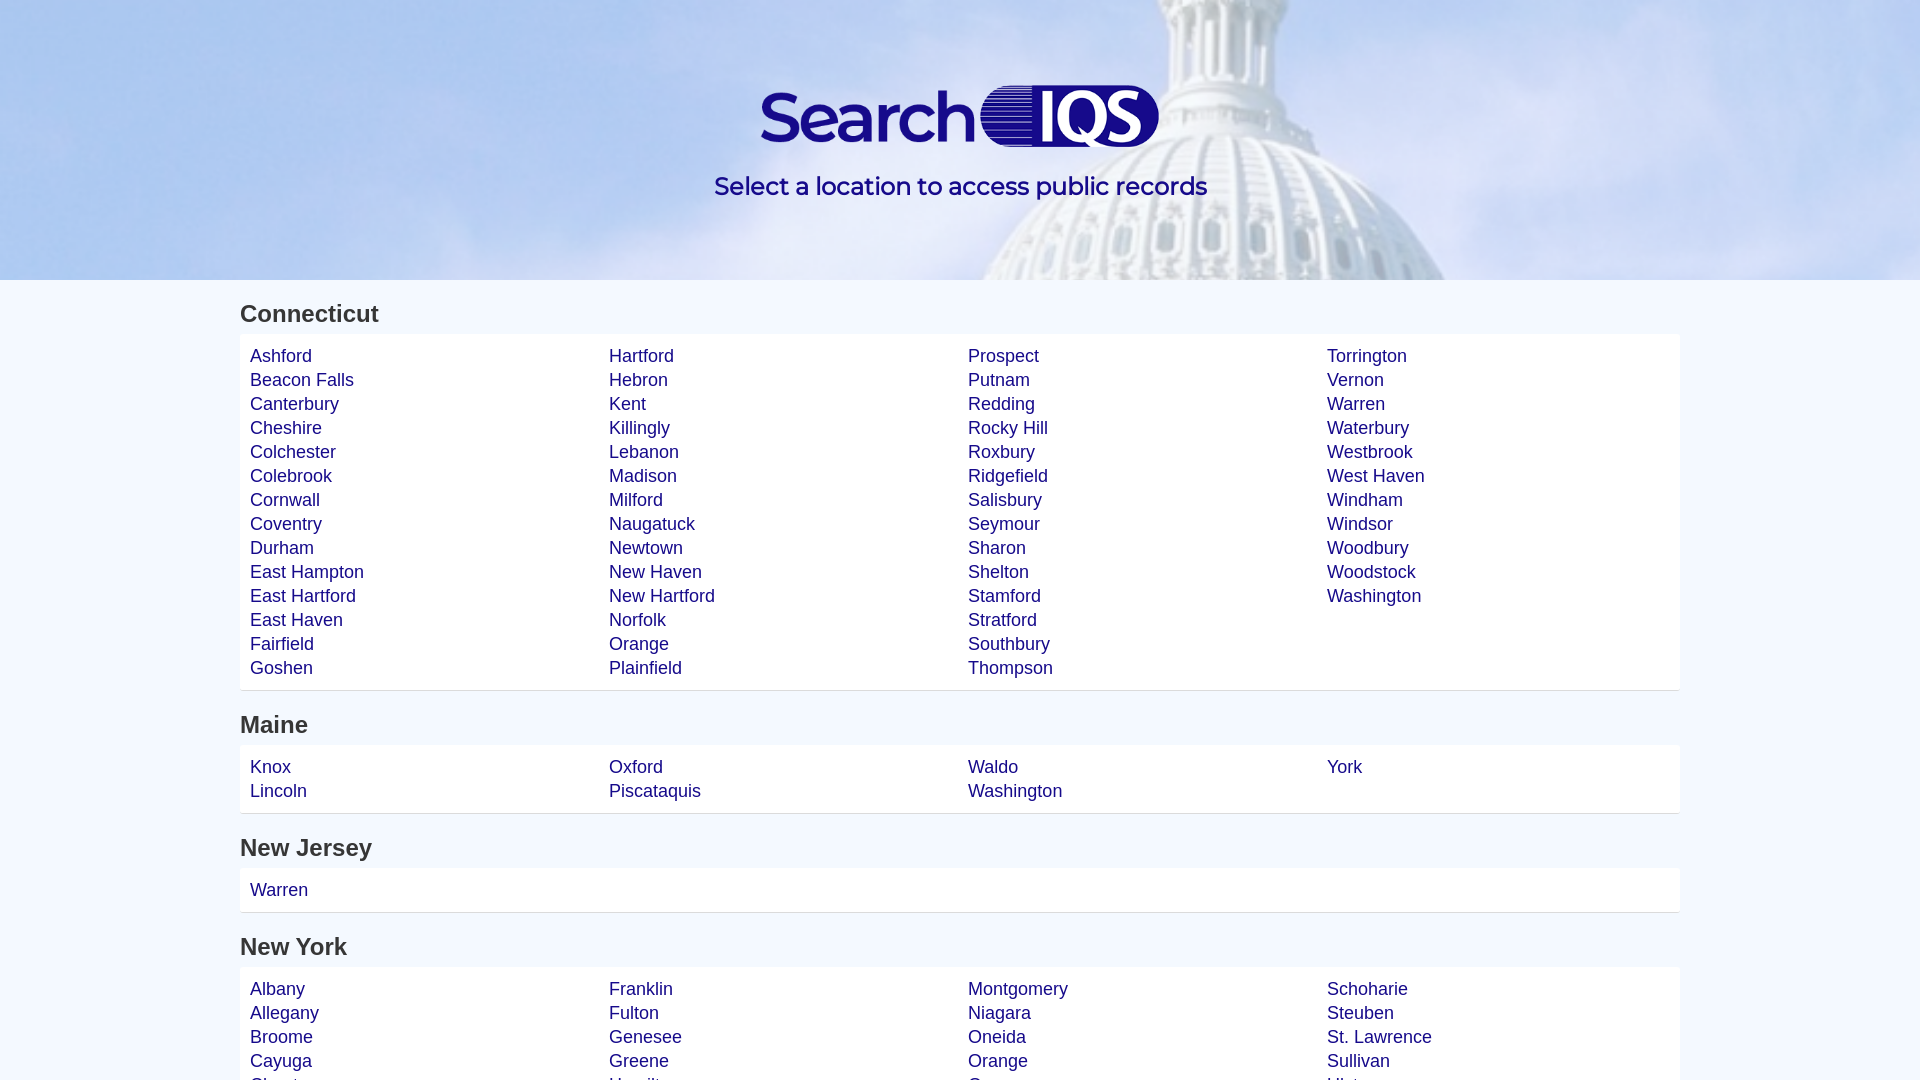
Task: Select Salisbury link
Action: pos(1005,500)
